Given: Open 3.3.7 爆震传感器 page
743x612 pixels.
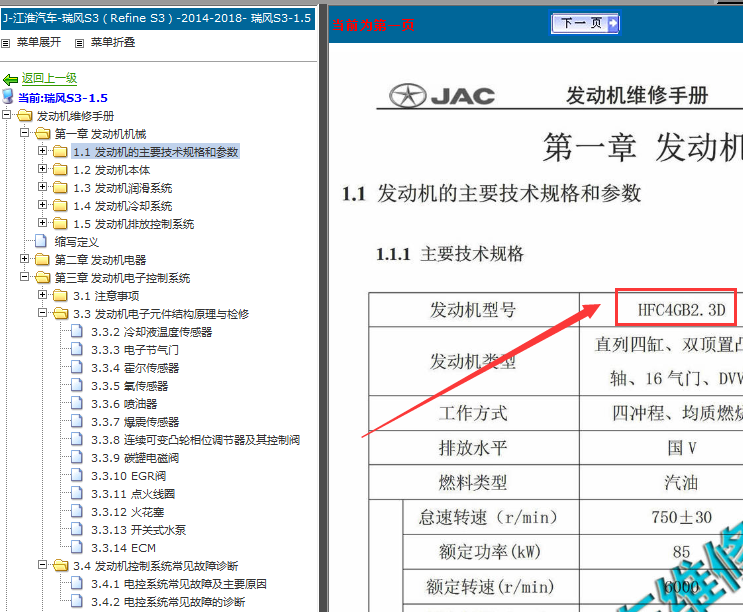Looking at the screenshot, I should click(x=135, y=422).
